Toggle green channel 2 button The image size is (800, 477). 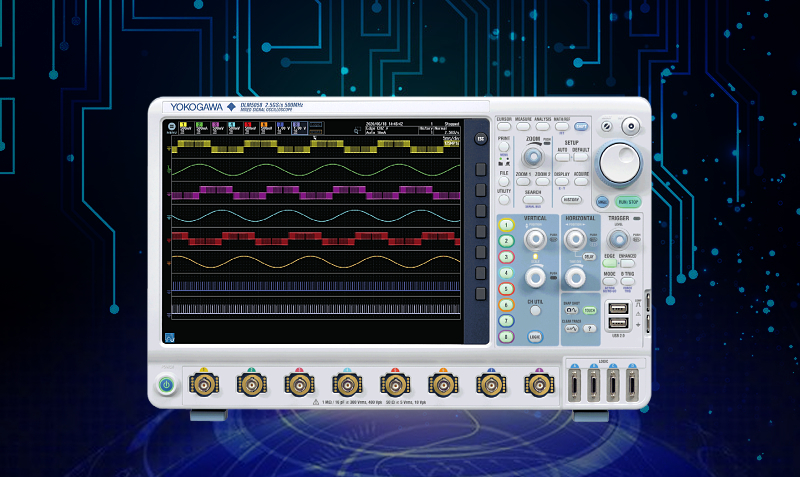coord(506,241)
